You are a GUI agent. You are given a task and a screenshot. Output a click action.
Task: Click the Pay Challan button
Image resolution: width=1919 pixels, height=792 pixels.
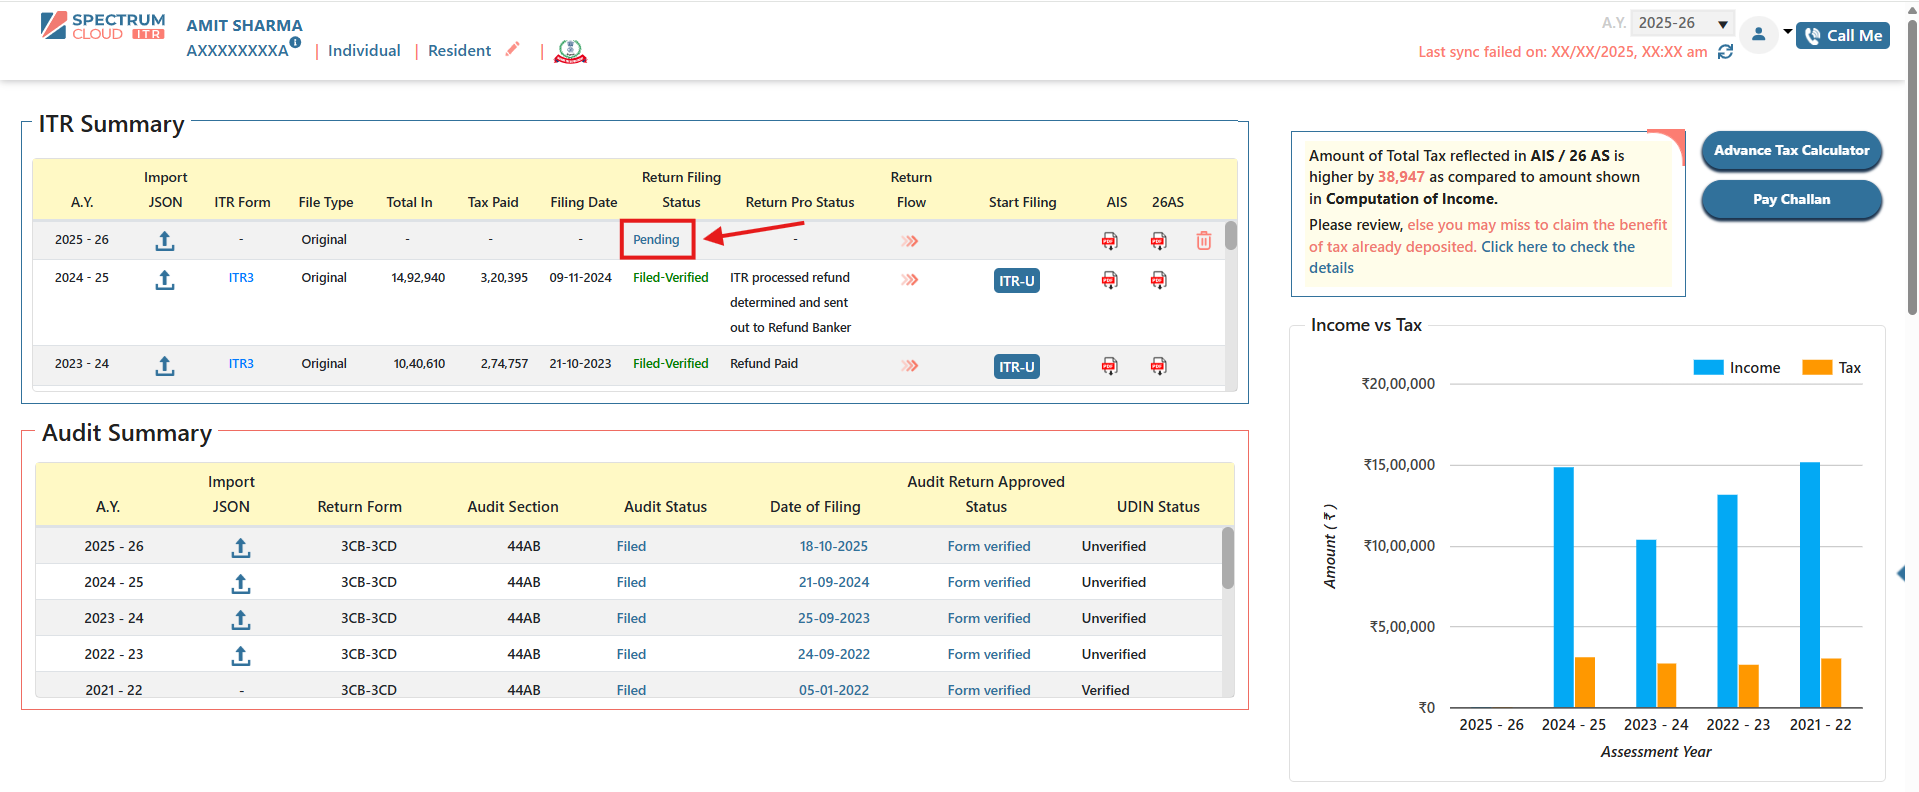pyautogui.click(x=1790, y=199)
